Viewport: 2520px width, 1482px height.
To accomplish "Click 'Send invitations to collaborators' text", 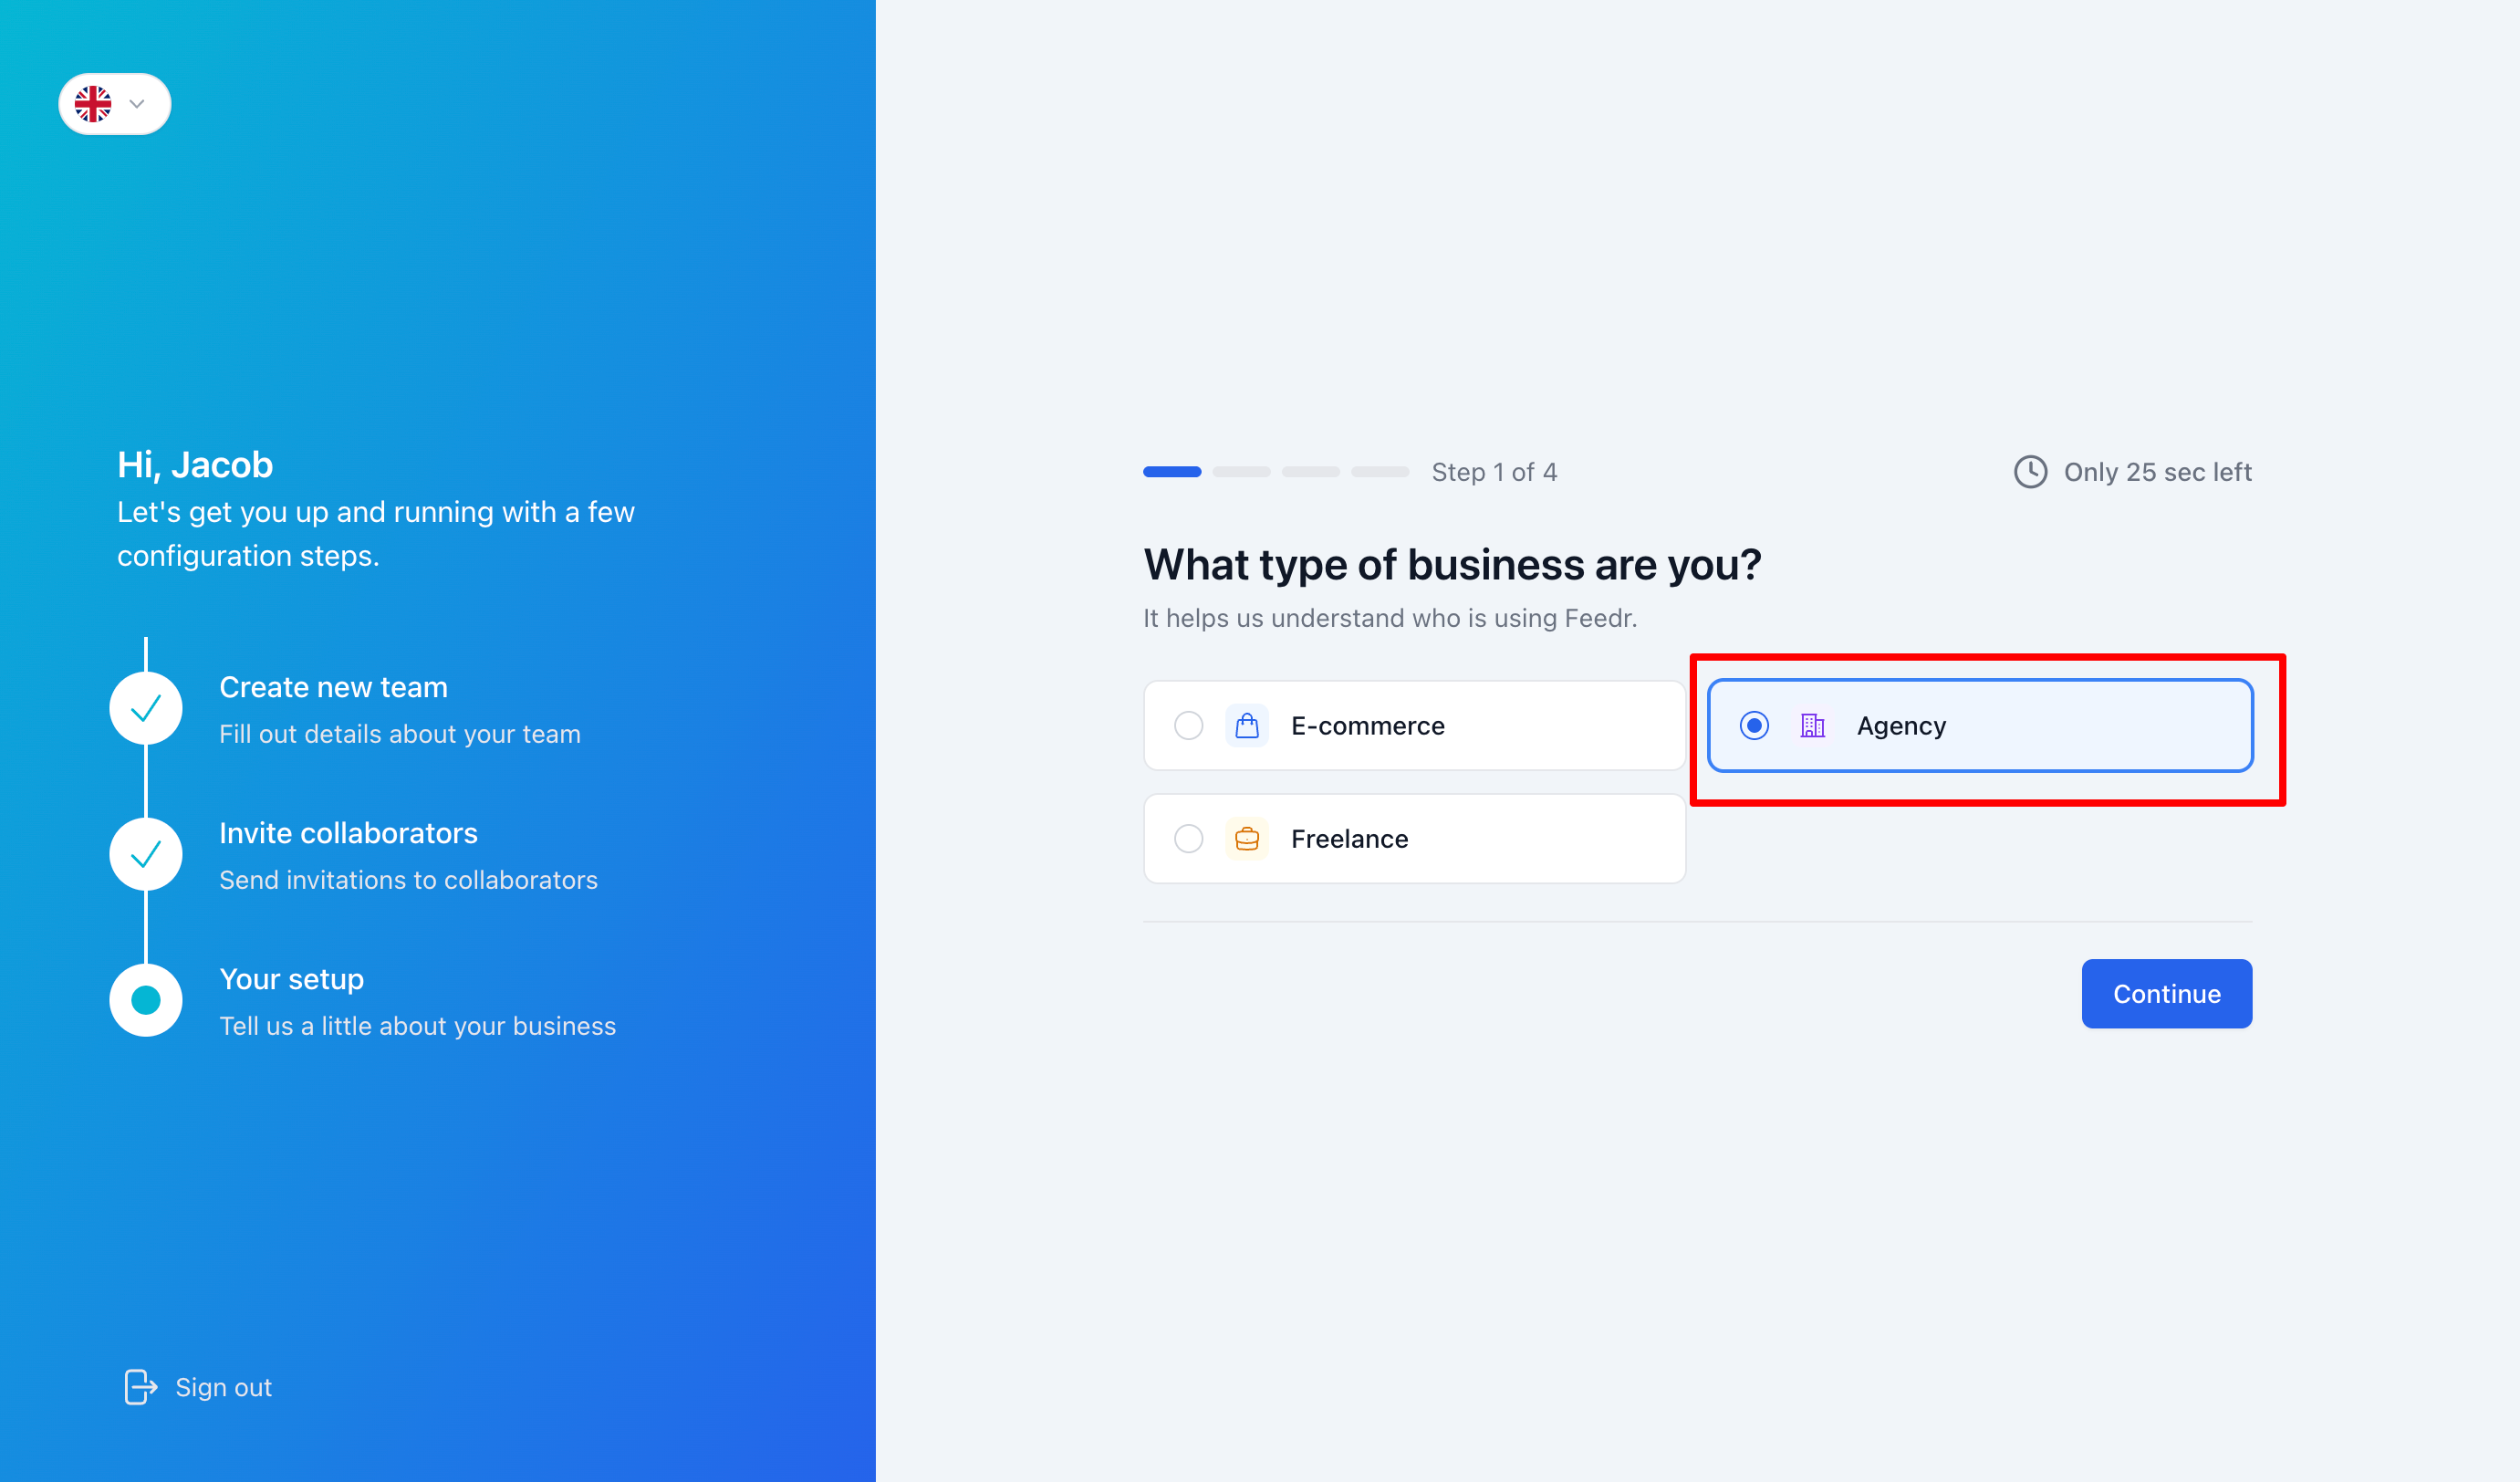I will pos(408,880).
